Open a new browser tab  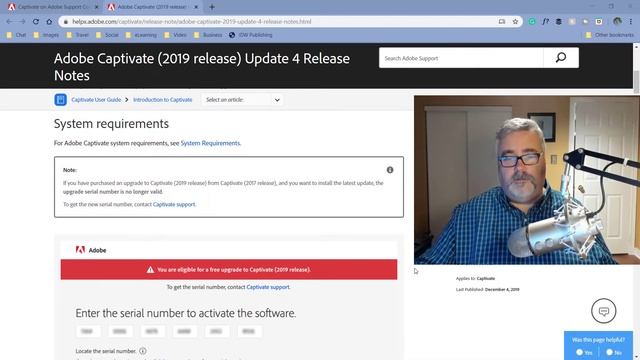(211, 7)
